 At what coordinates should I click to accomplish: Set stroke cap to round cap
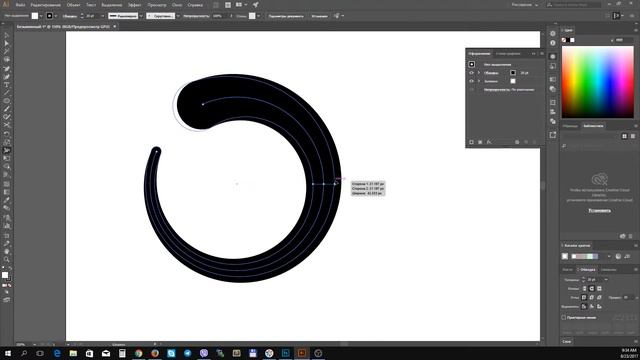(591, 289)
